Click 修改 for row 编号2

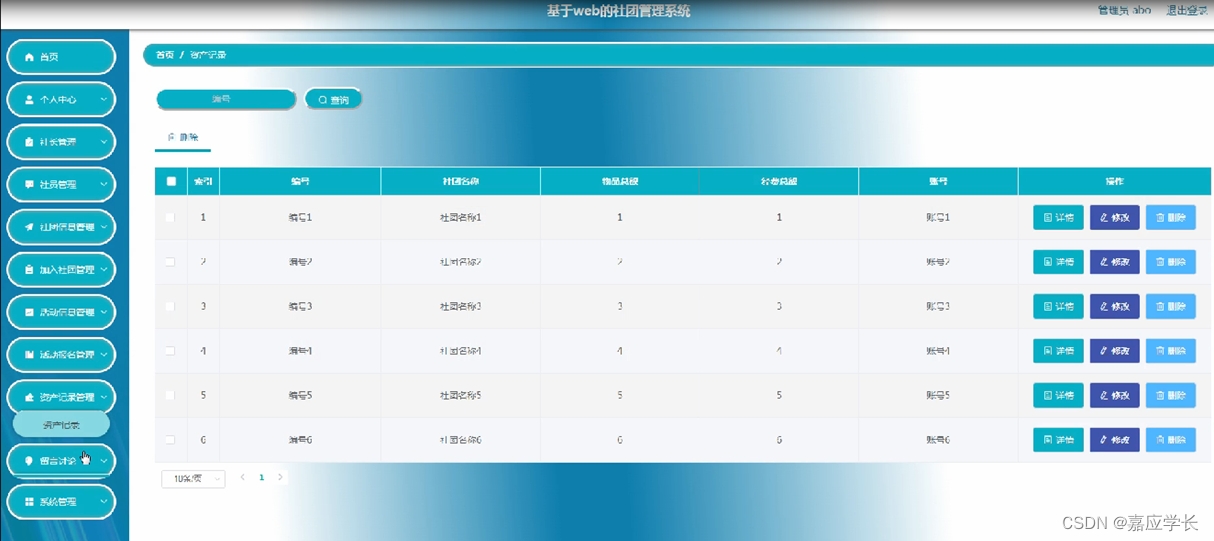[1114, 262]
